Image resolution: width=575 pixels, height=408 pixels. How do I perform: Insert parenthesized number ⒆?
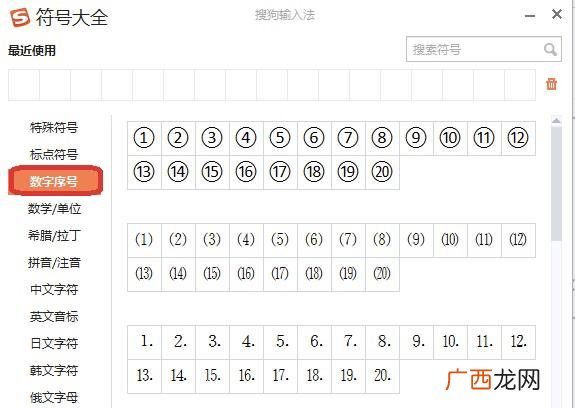(348, 274)
